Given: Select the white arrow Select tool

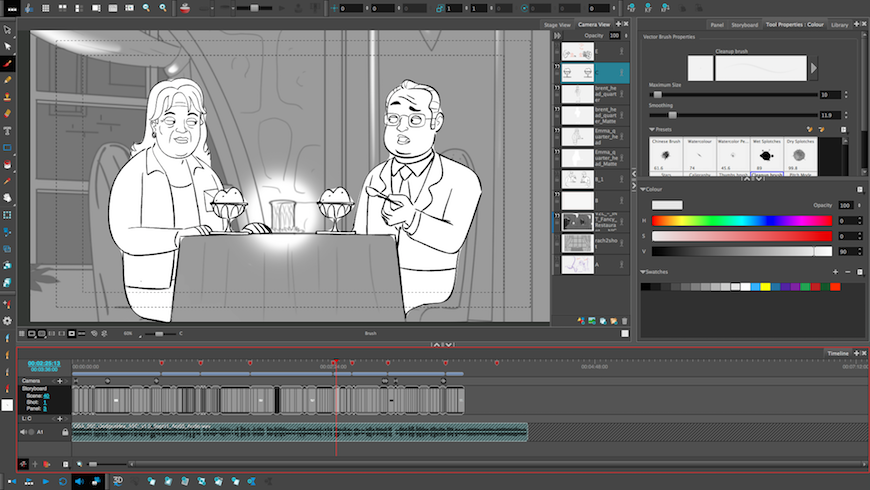Looking at the screenshot, I should [x=7, y=46].
